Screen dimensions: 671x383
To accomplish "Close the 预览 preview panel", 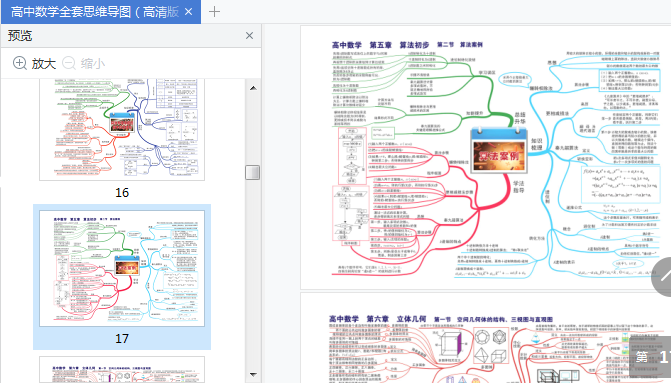I will pyautogui.click(x=249, y=36).
